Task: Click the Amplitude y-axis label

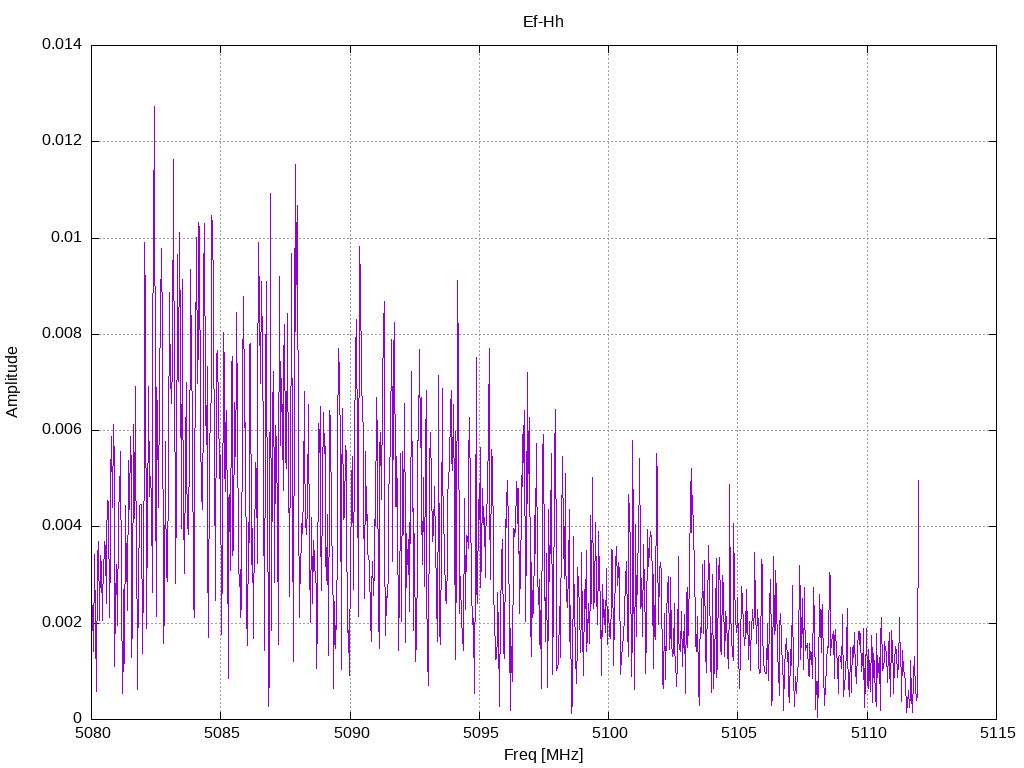Action: pos(12,382)
